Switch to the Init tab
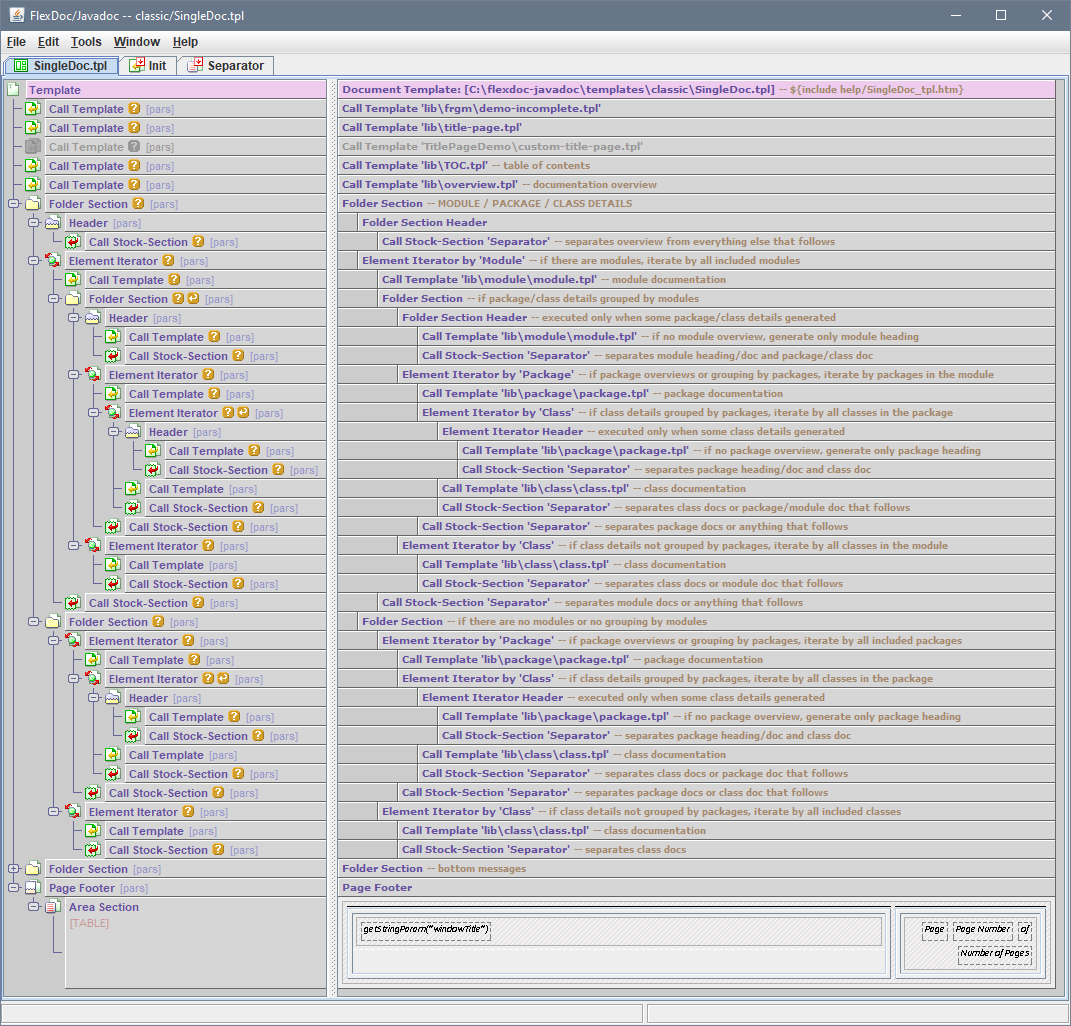This screenshot has width=1071, height=1026. [148, 66]
